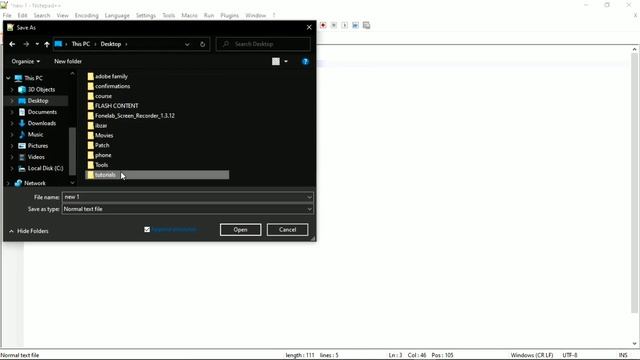Go up one folder level with up arrow
Screen dimensions: 640x360
coord(47,44)
